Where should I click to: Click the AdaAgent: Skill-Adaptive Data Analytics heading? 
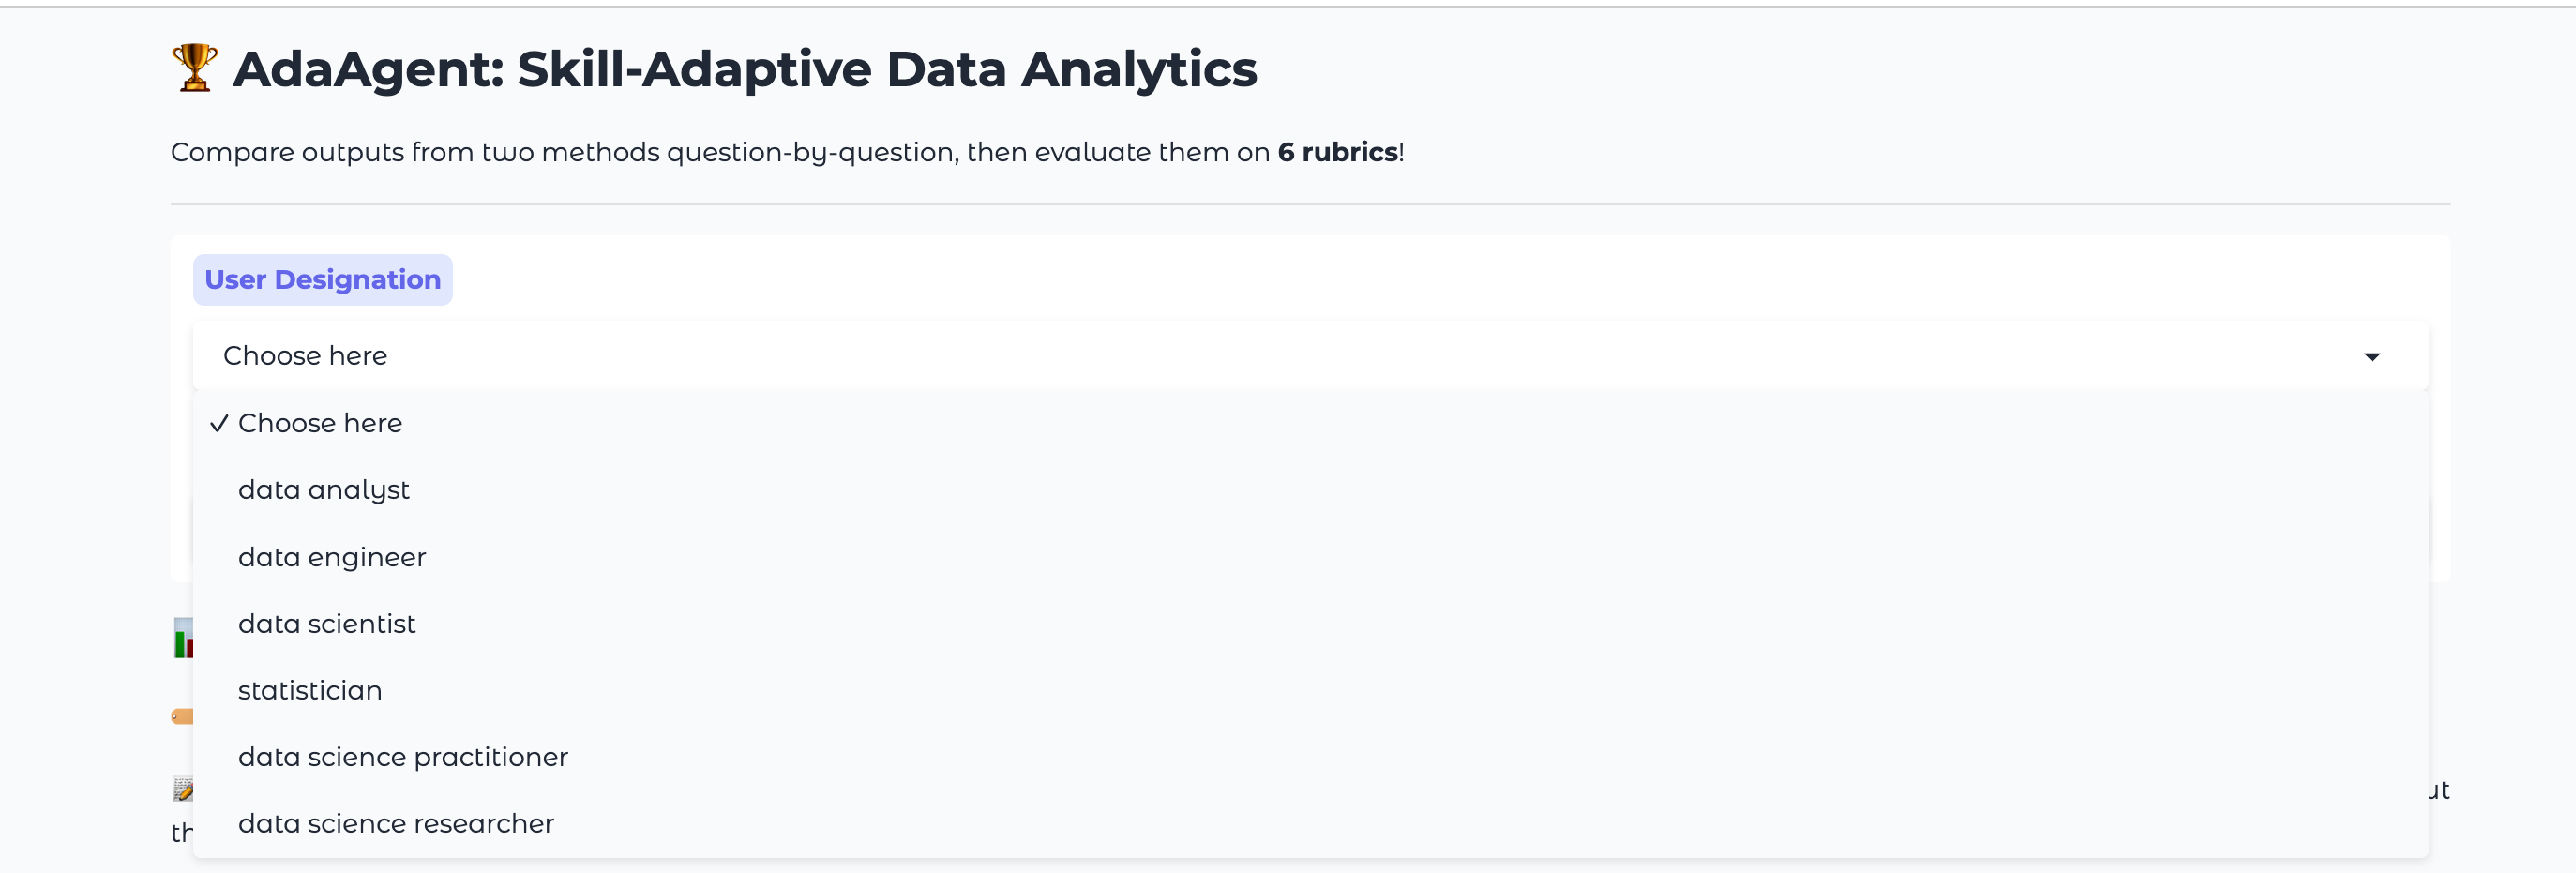pos(745,69)
